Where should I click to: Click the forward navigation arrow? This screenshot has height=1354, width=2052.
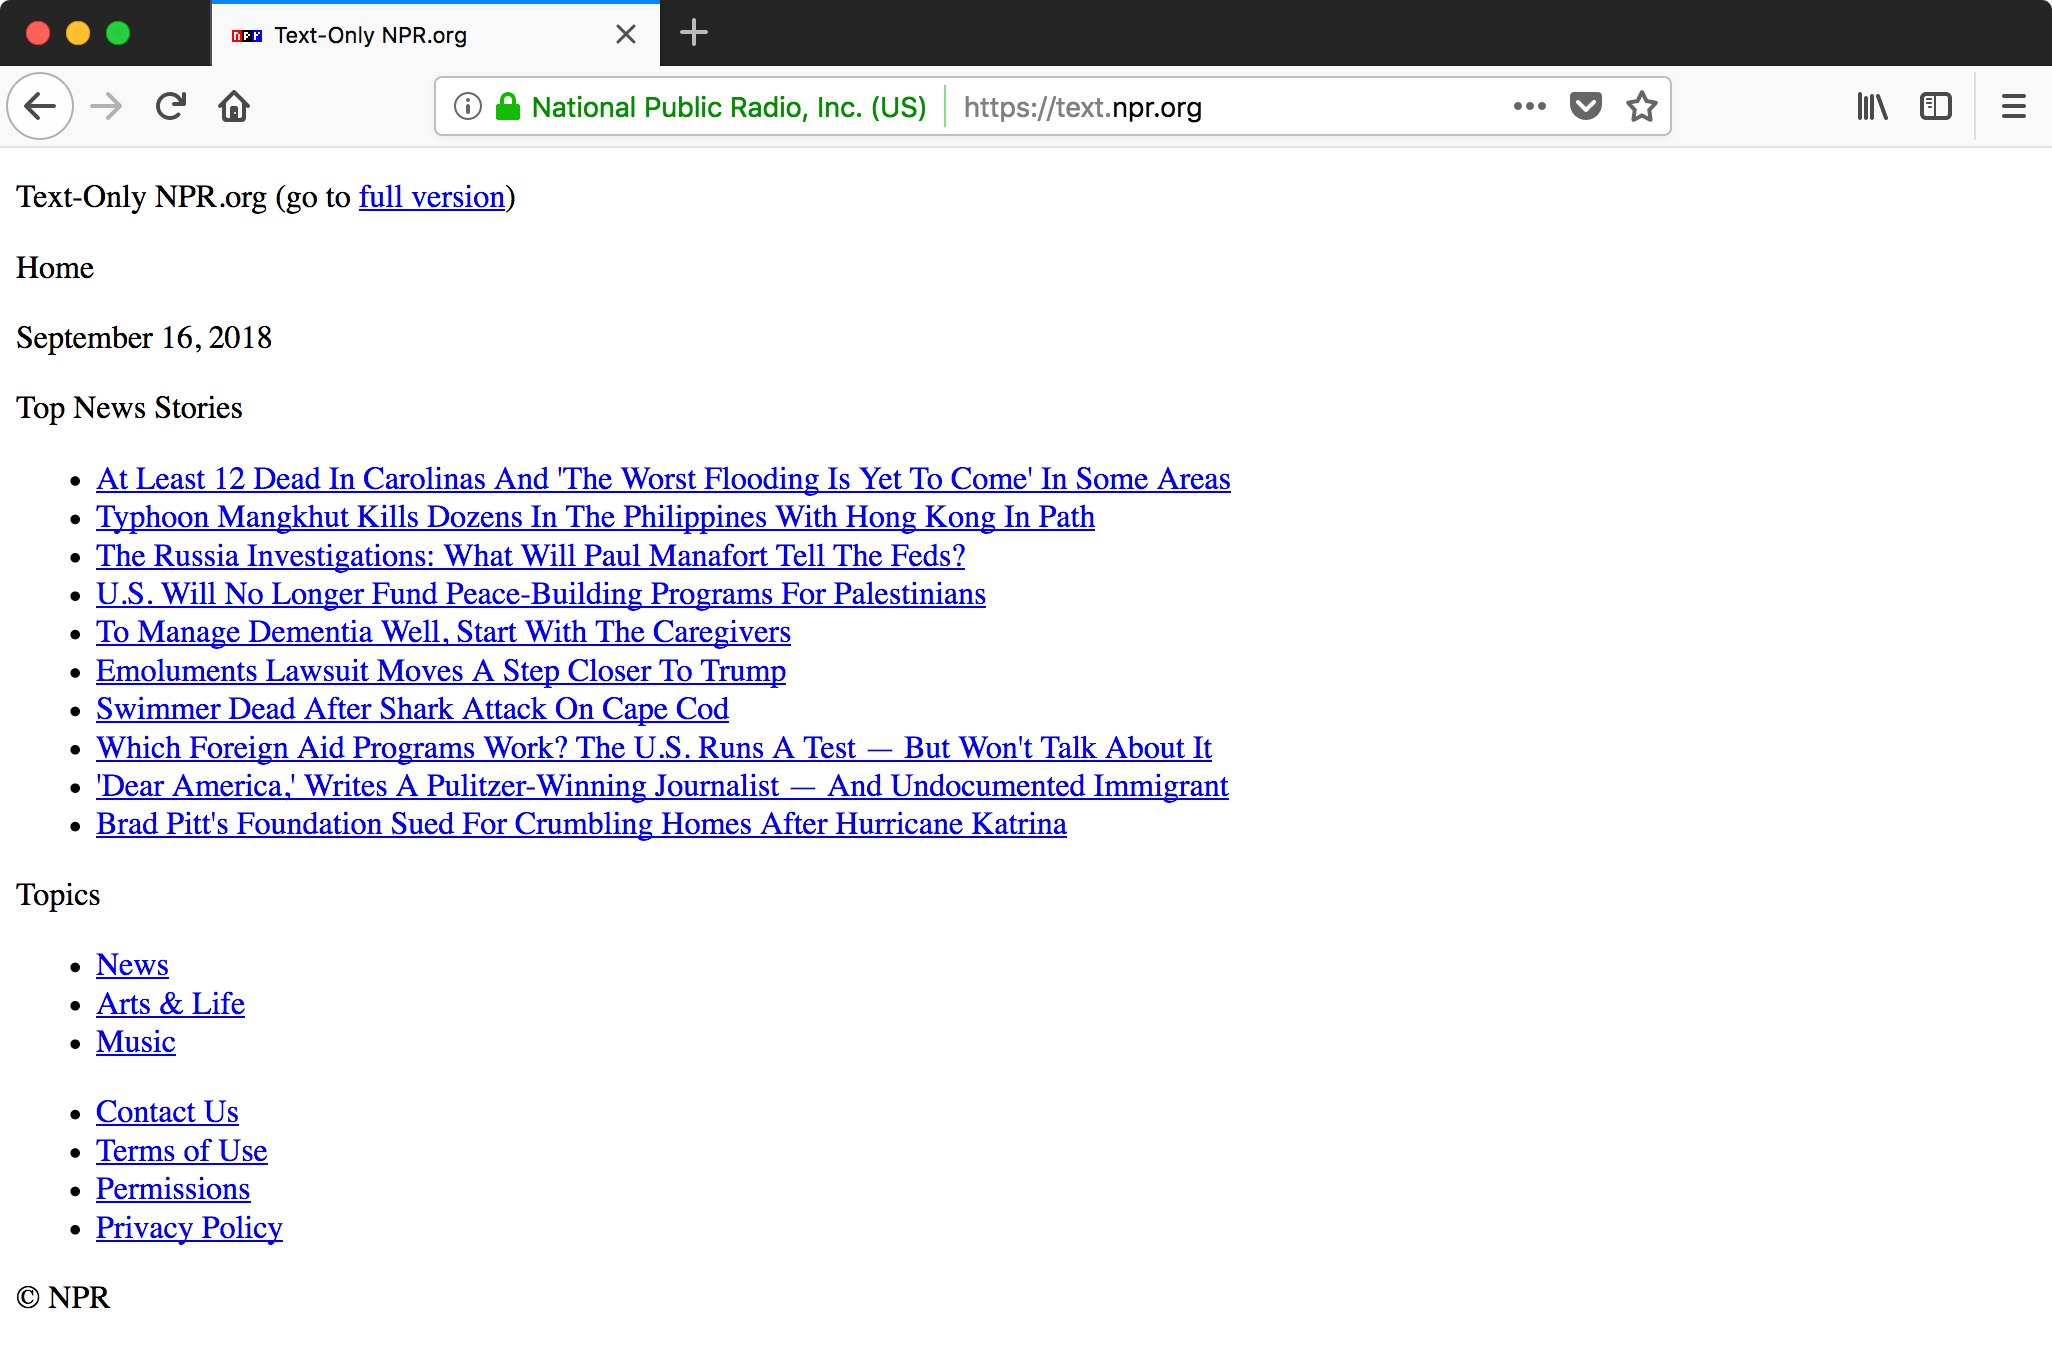[x=105, y=106]
